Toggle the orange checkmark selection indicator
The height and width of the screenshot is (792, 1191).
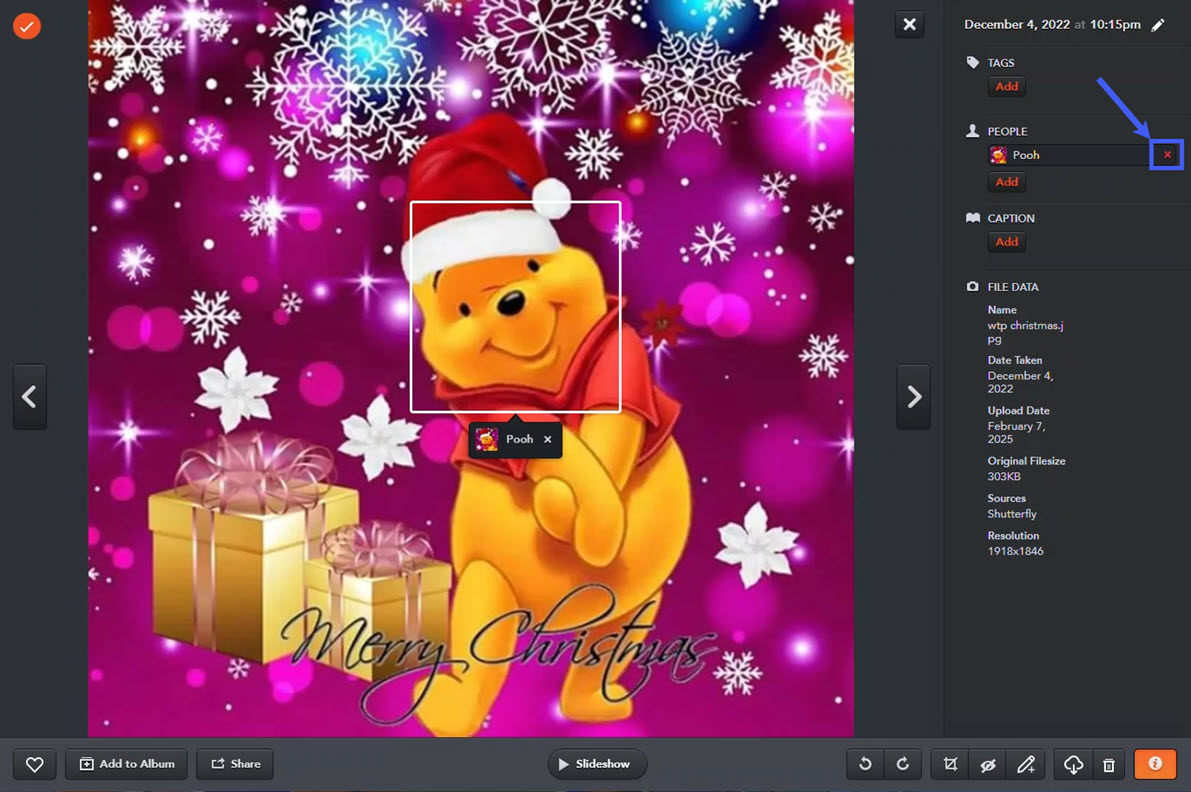[x=26, y=26]
